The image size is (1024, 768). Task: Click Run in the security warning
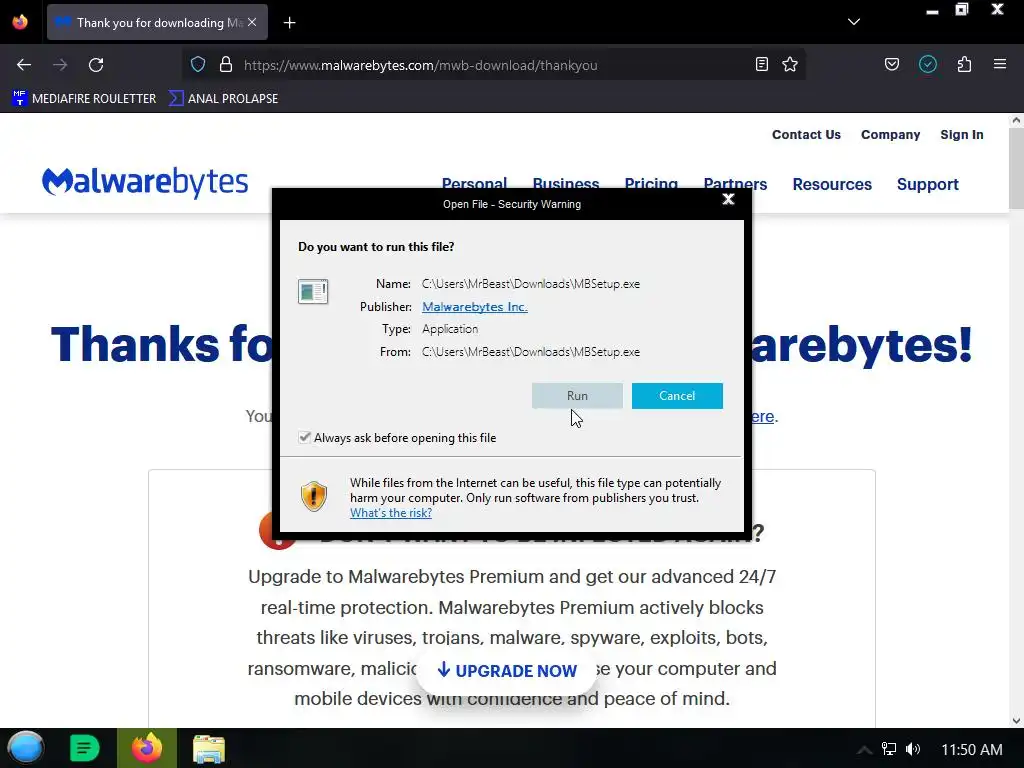tap(577, 396)
